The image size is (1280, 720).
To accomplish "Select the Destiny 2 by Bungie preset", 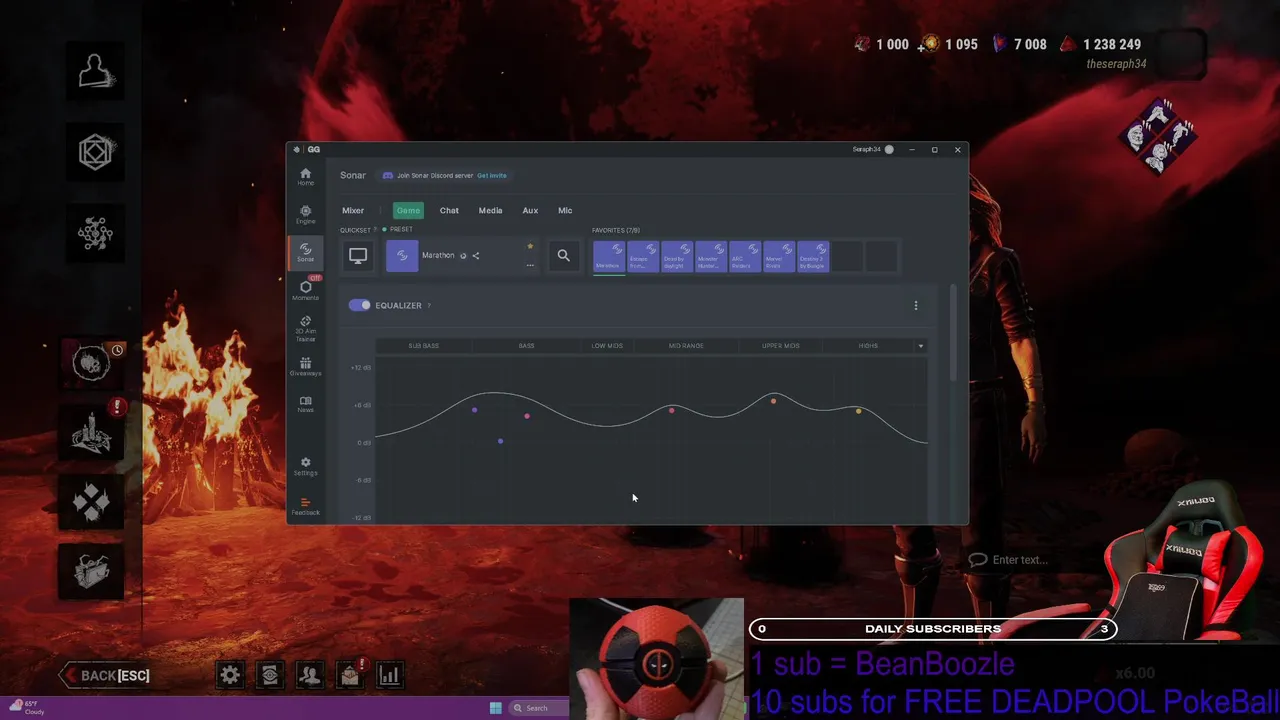I will [813, 256].
